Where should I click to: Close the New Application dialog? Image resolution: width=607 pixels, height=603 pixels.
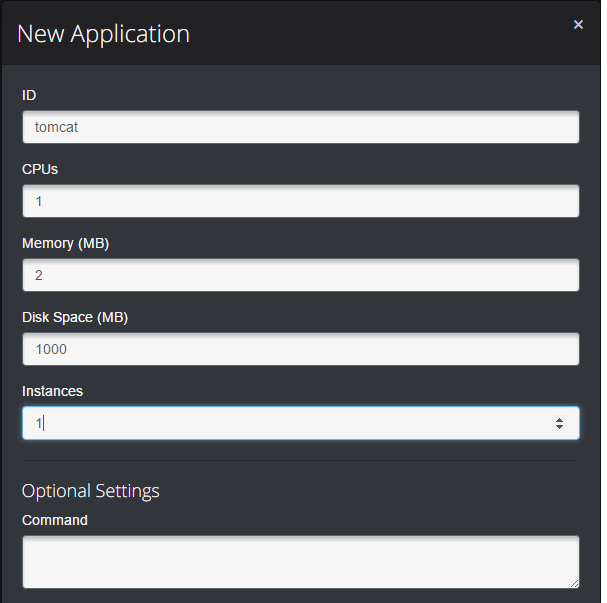[x=578, y=25]
